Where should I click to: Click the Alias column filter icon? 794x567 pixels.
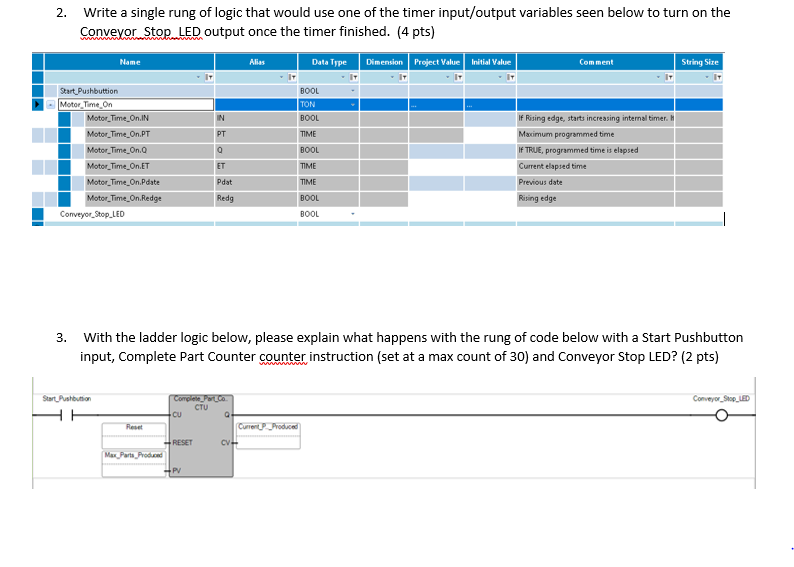point(292,77)
